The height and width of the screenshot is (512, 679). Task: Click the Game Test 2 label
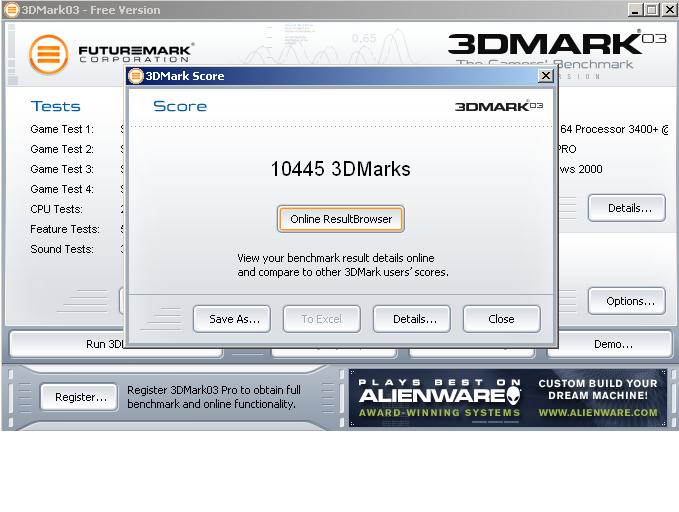[x=62, y=149]
